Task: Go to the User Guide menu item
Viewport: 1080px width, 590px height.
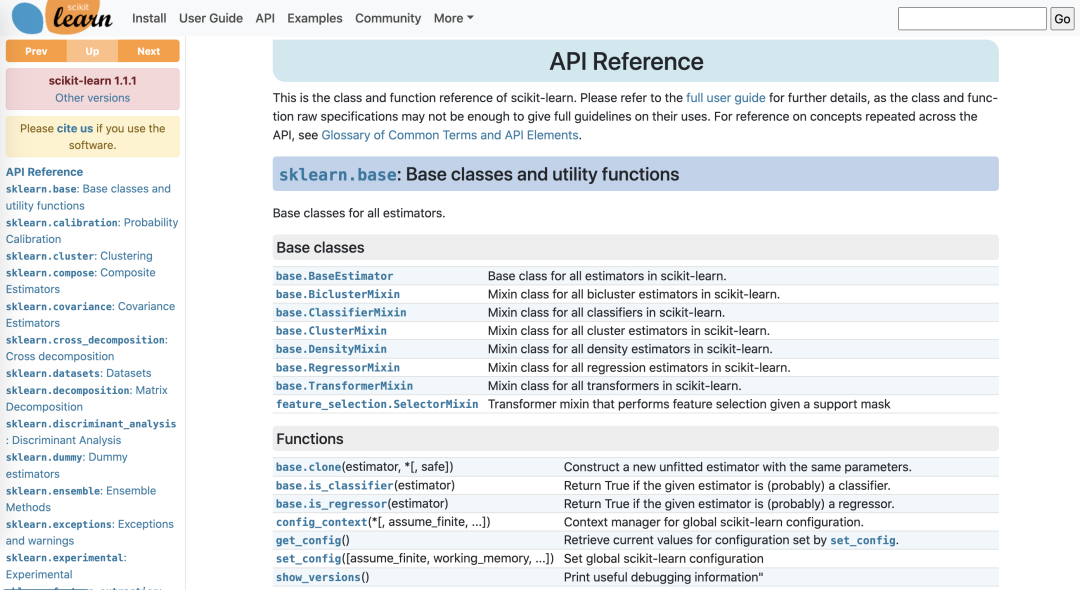Action: click(211, 18)
